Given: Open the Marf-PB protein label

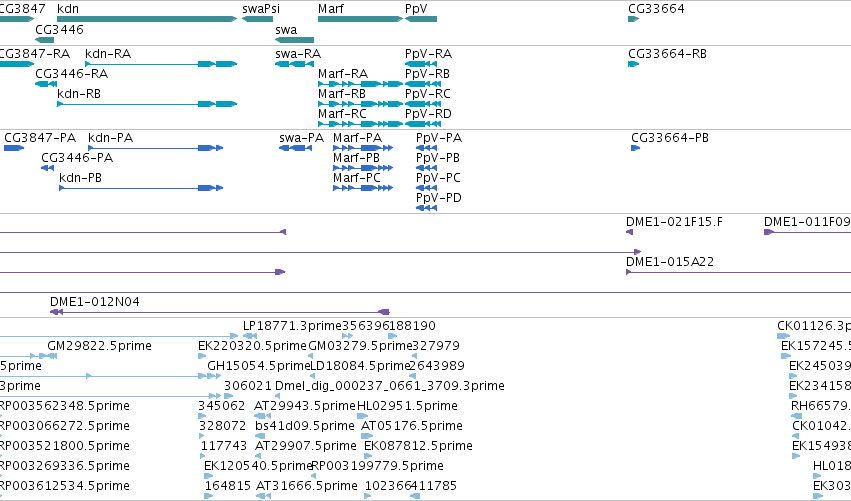Looking at the screenshot, I should (x=357, y=158).
